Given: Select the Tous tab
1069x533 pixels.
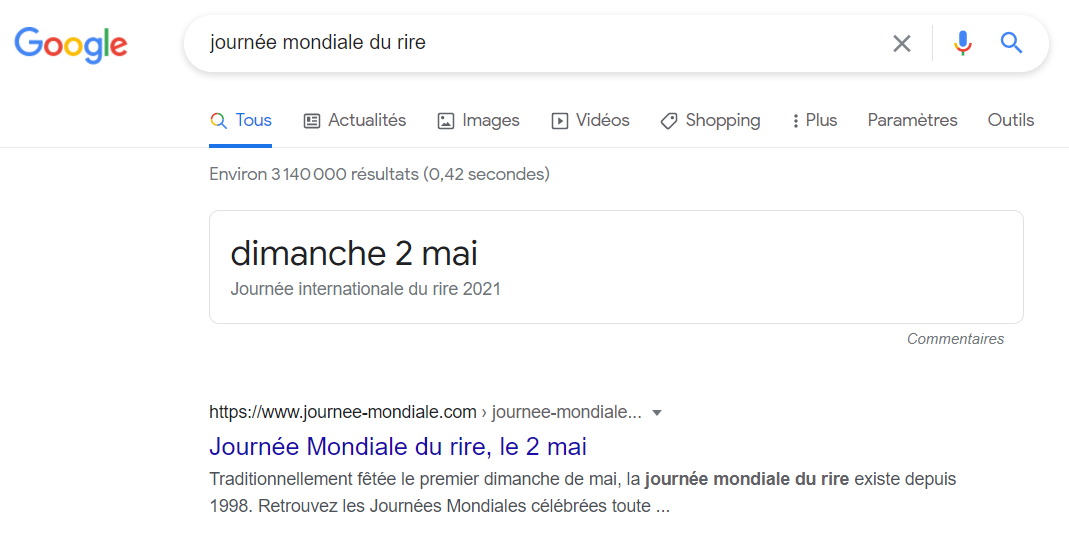Looking at the screenshot, I should (x=241, y=121).
